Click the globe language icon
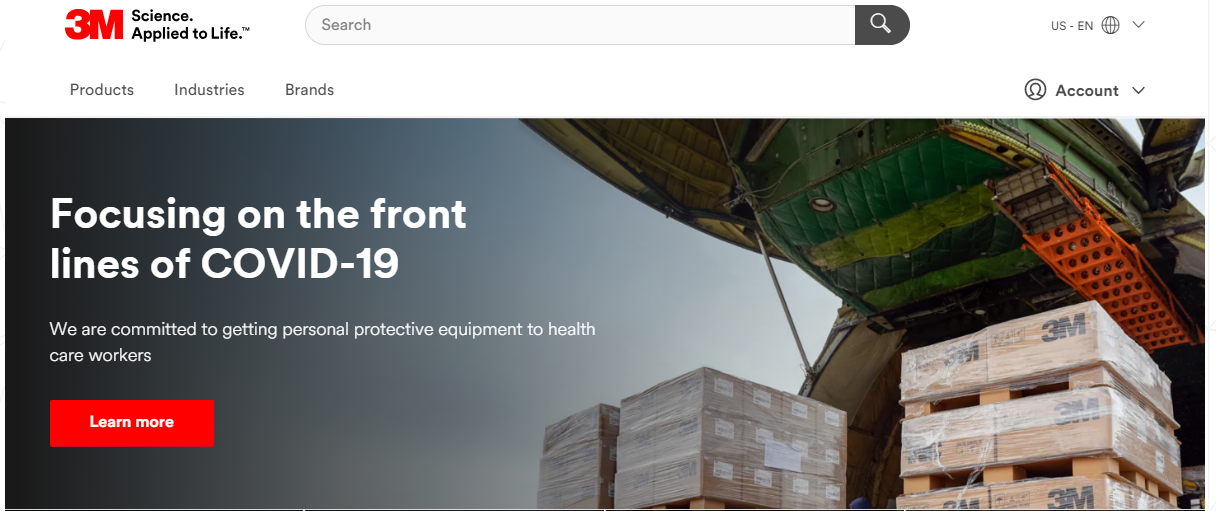Image resolution: width=1216 pixels, height=511 pixels. point(1110,26)
